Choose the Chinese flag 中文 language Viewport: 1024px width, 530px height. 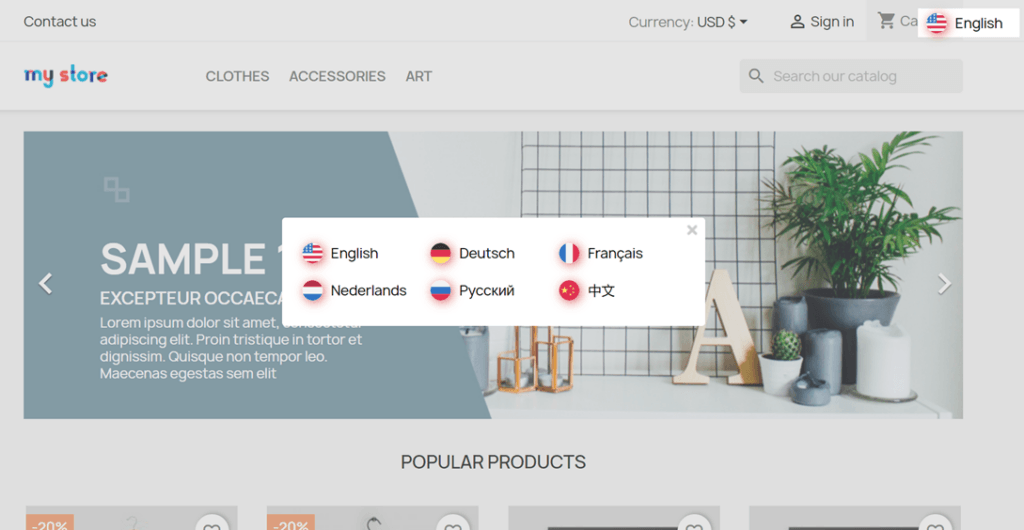coord(588,291)
